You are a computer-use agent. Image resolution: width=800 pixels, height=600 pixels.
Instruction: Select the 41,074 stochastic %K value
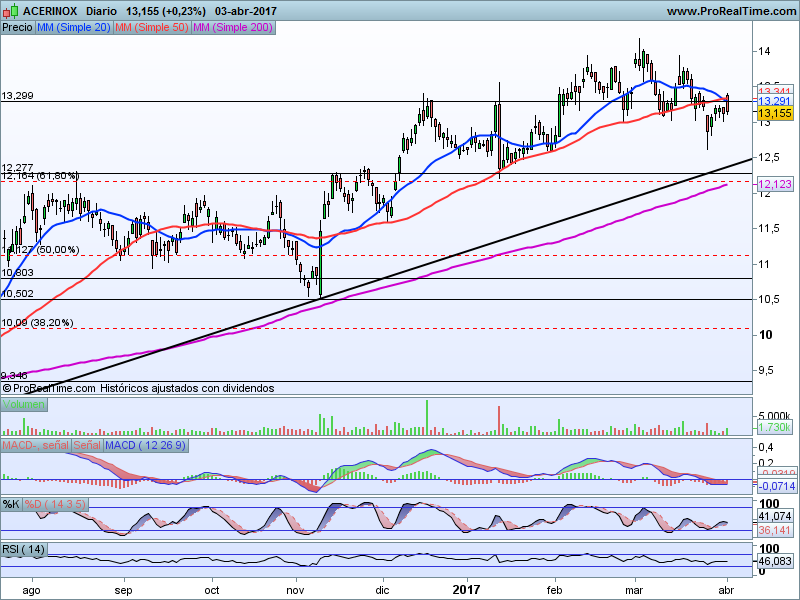pyautogui.click(x=774, y=516)
